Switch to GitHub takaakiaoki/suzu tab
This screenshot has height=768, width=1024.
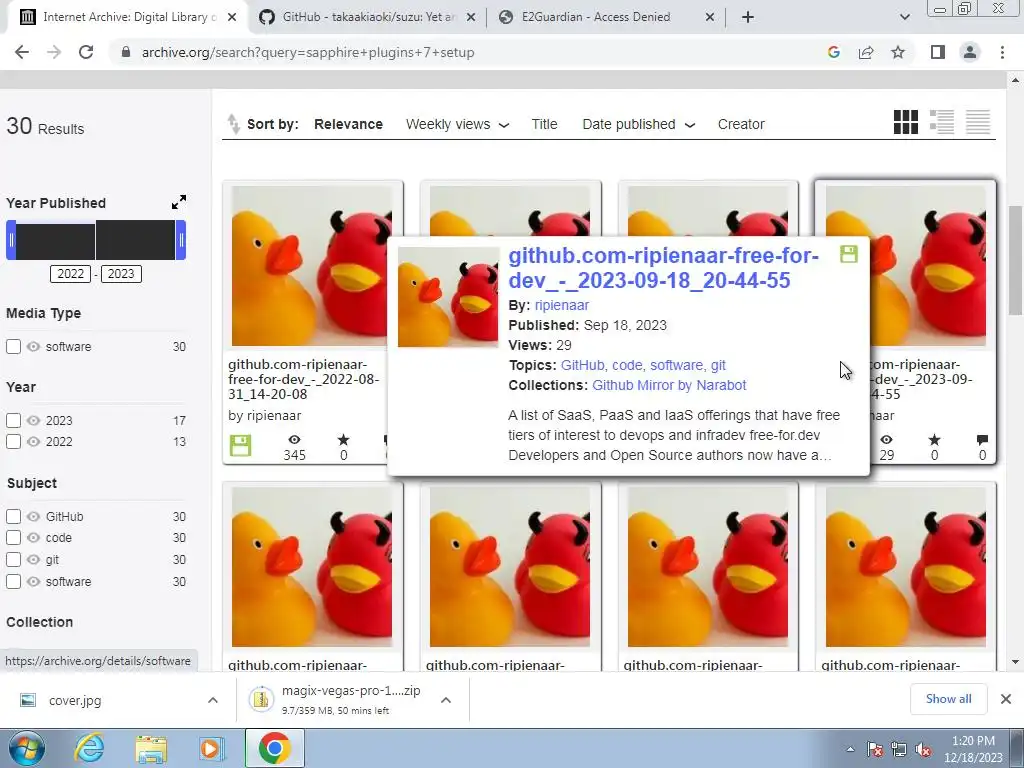tap(368, 18)
